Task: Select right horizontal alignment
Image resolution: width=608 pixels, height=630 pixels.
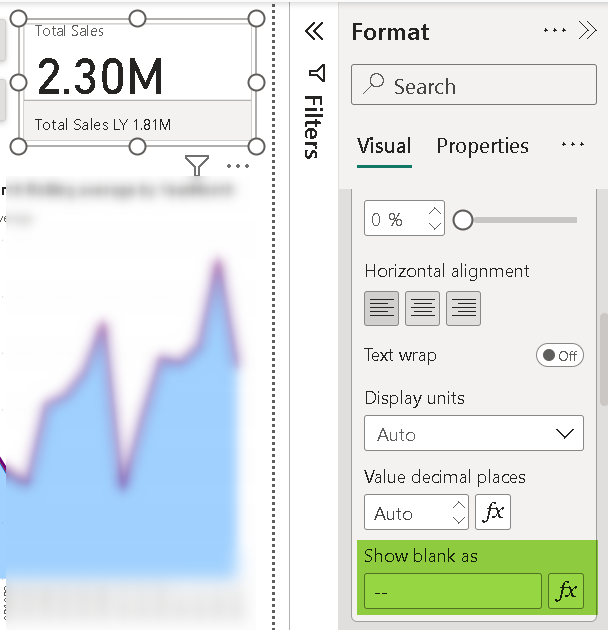Action: click(463, 309)
